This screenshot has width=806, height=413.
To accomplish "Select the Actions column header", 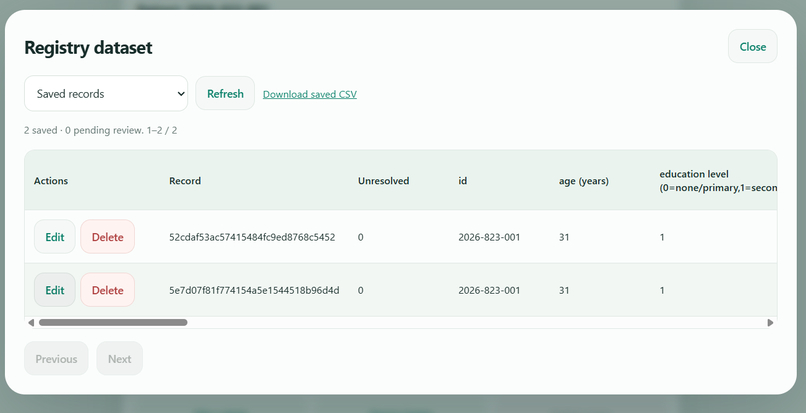I will coord(51,181).
